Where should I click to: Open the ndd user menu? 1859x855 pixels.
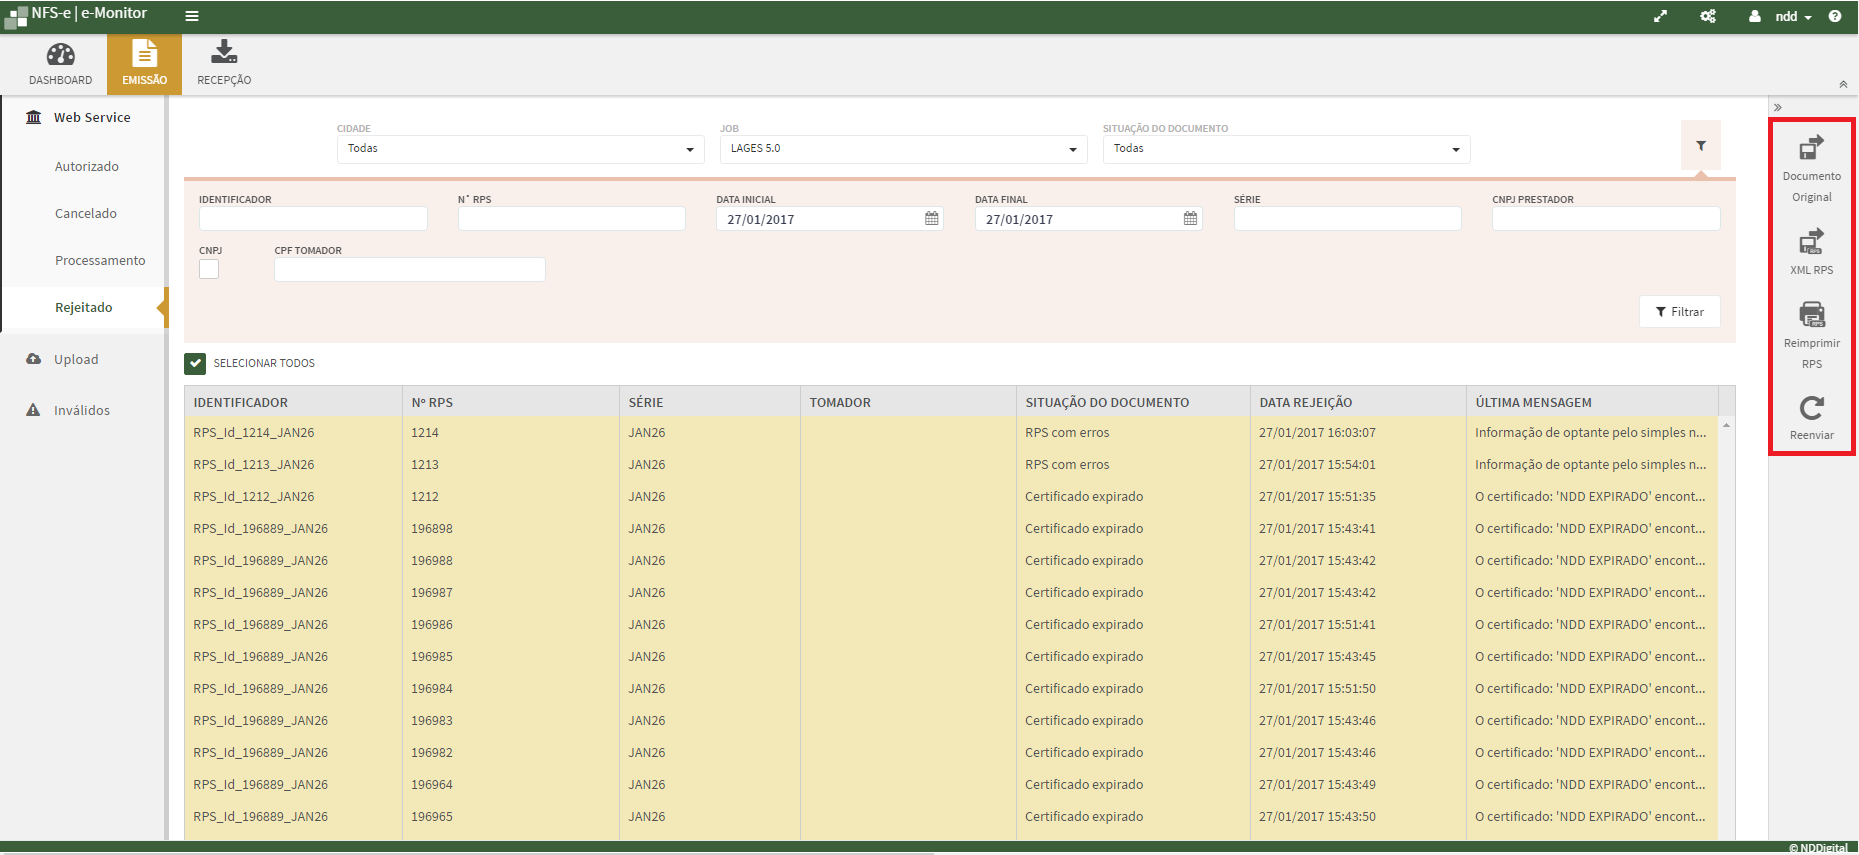click(x=1786, y=16)
